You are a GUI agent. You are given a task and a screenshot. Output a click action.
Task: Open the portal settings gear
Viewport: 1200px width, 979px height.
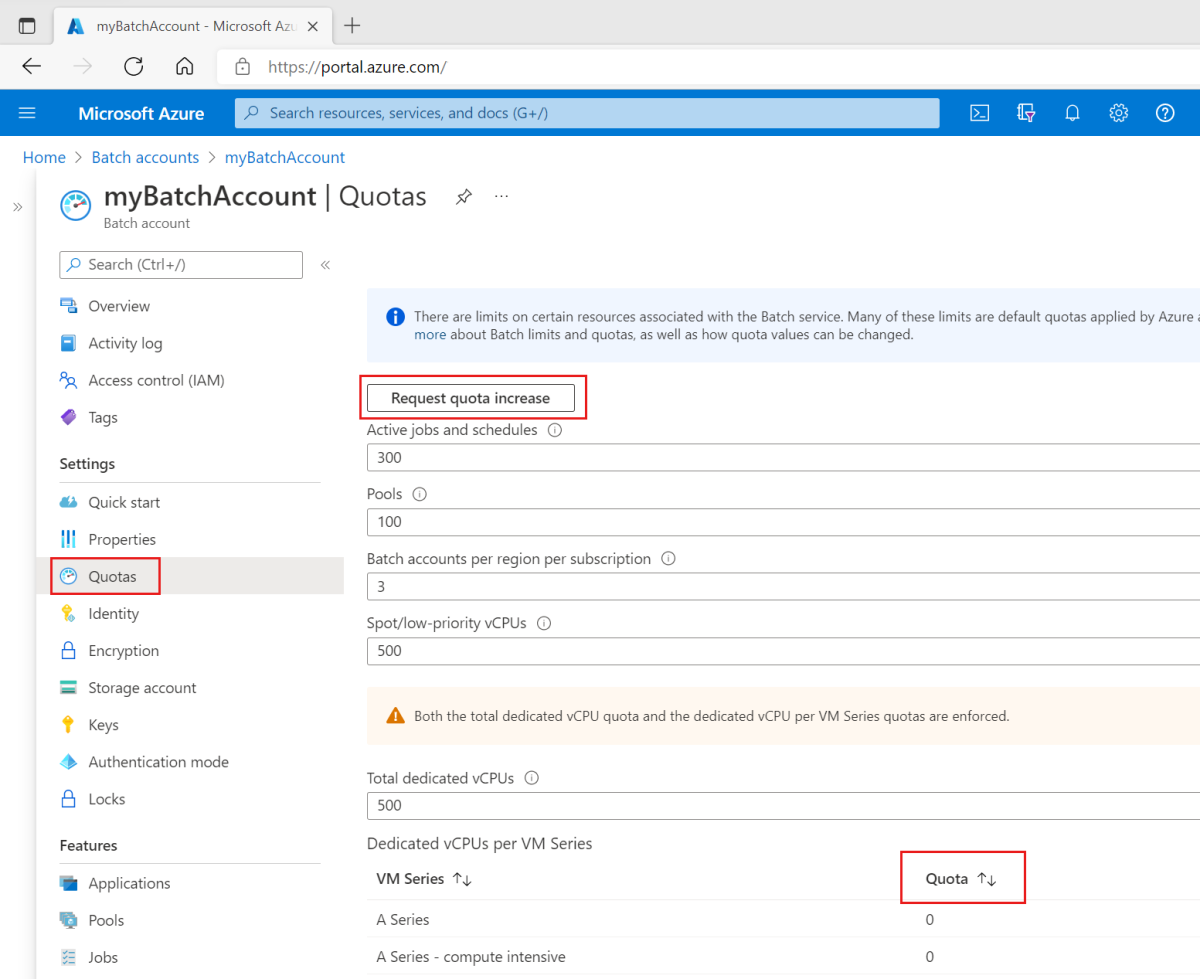pyautogui.click(x=1118, y=112)
